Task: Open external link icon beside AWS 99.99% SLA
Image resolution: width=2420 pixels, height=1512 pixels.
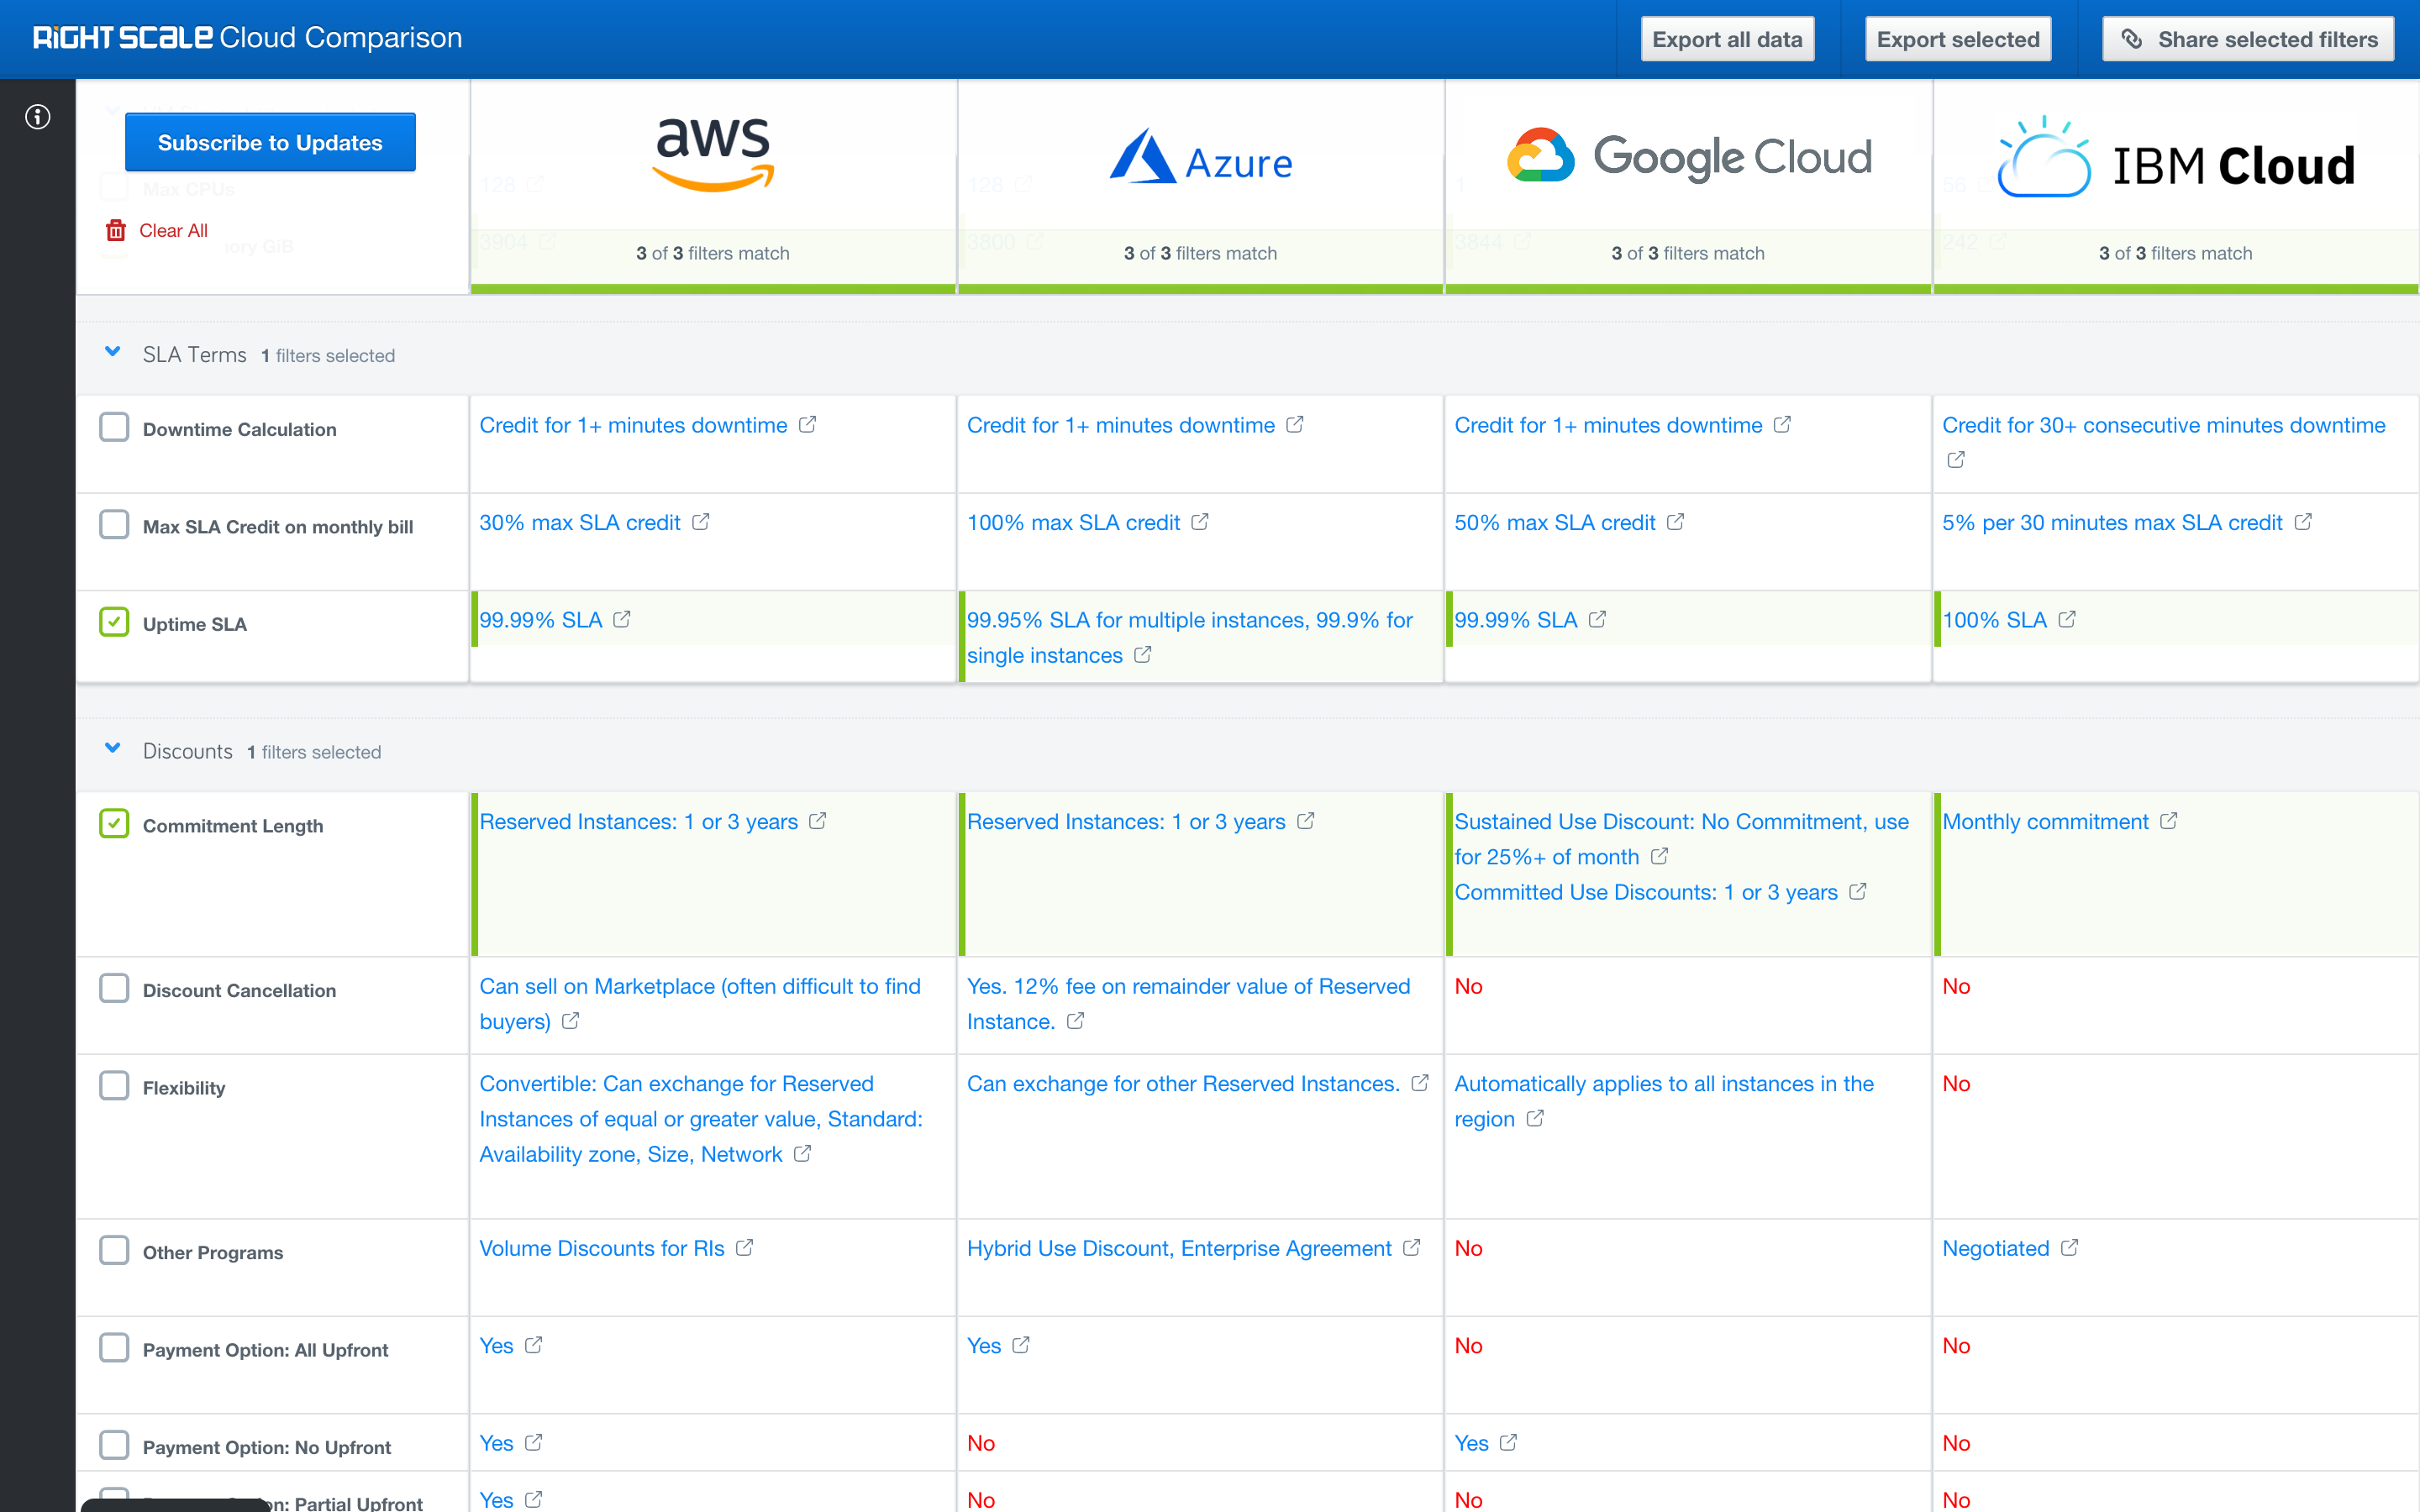Action: 622,619
